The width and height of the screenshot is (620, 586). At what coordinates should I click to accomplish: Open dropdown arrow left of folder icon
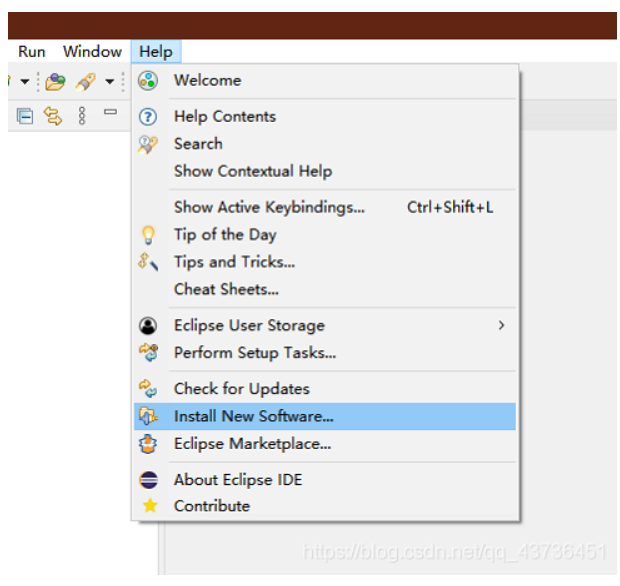click(x=25, y=82)
